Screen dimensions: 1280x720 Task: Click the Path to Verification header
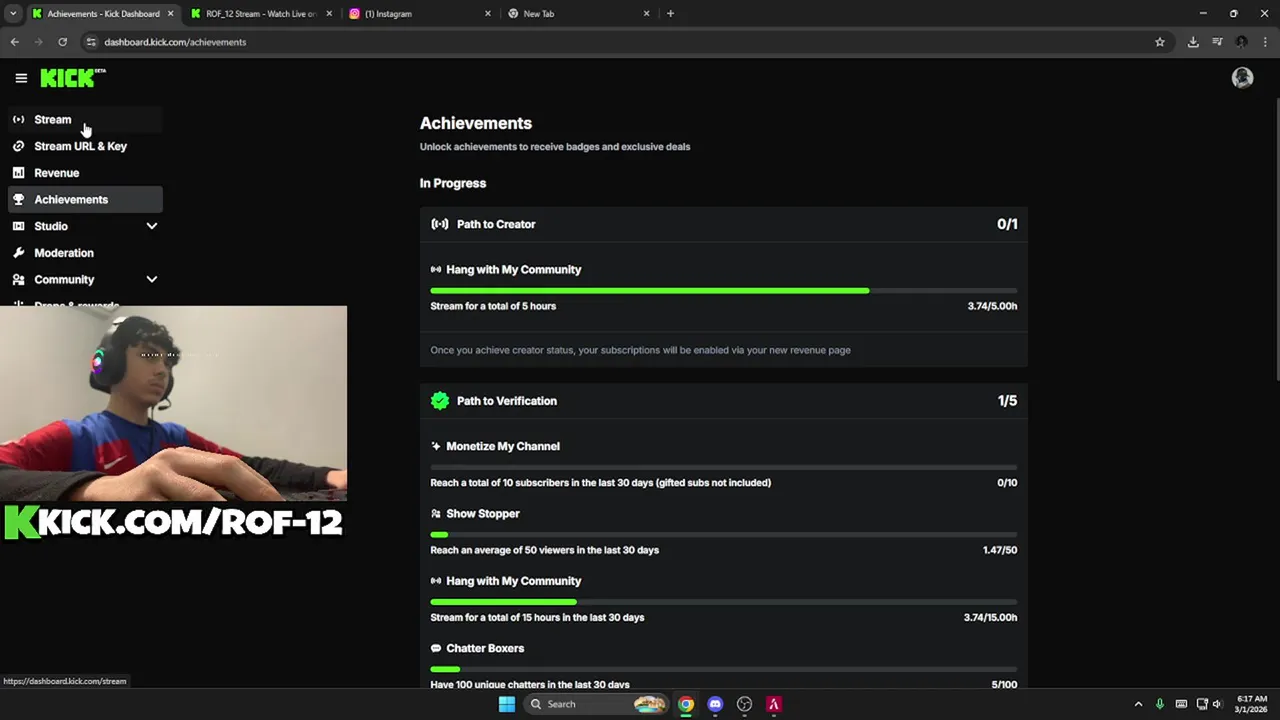pos(724,401)
